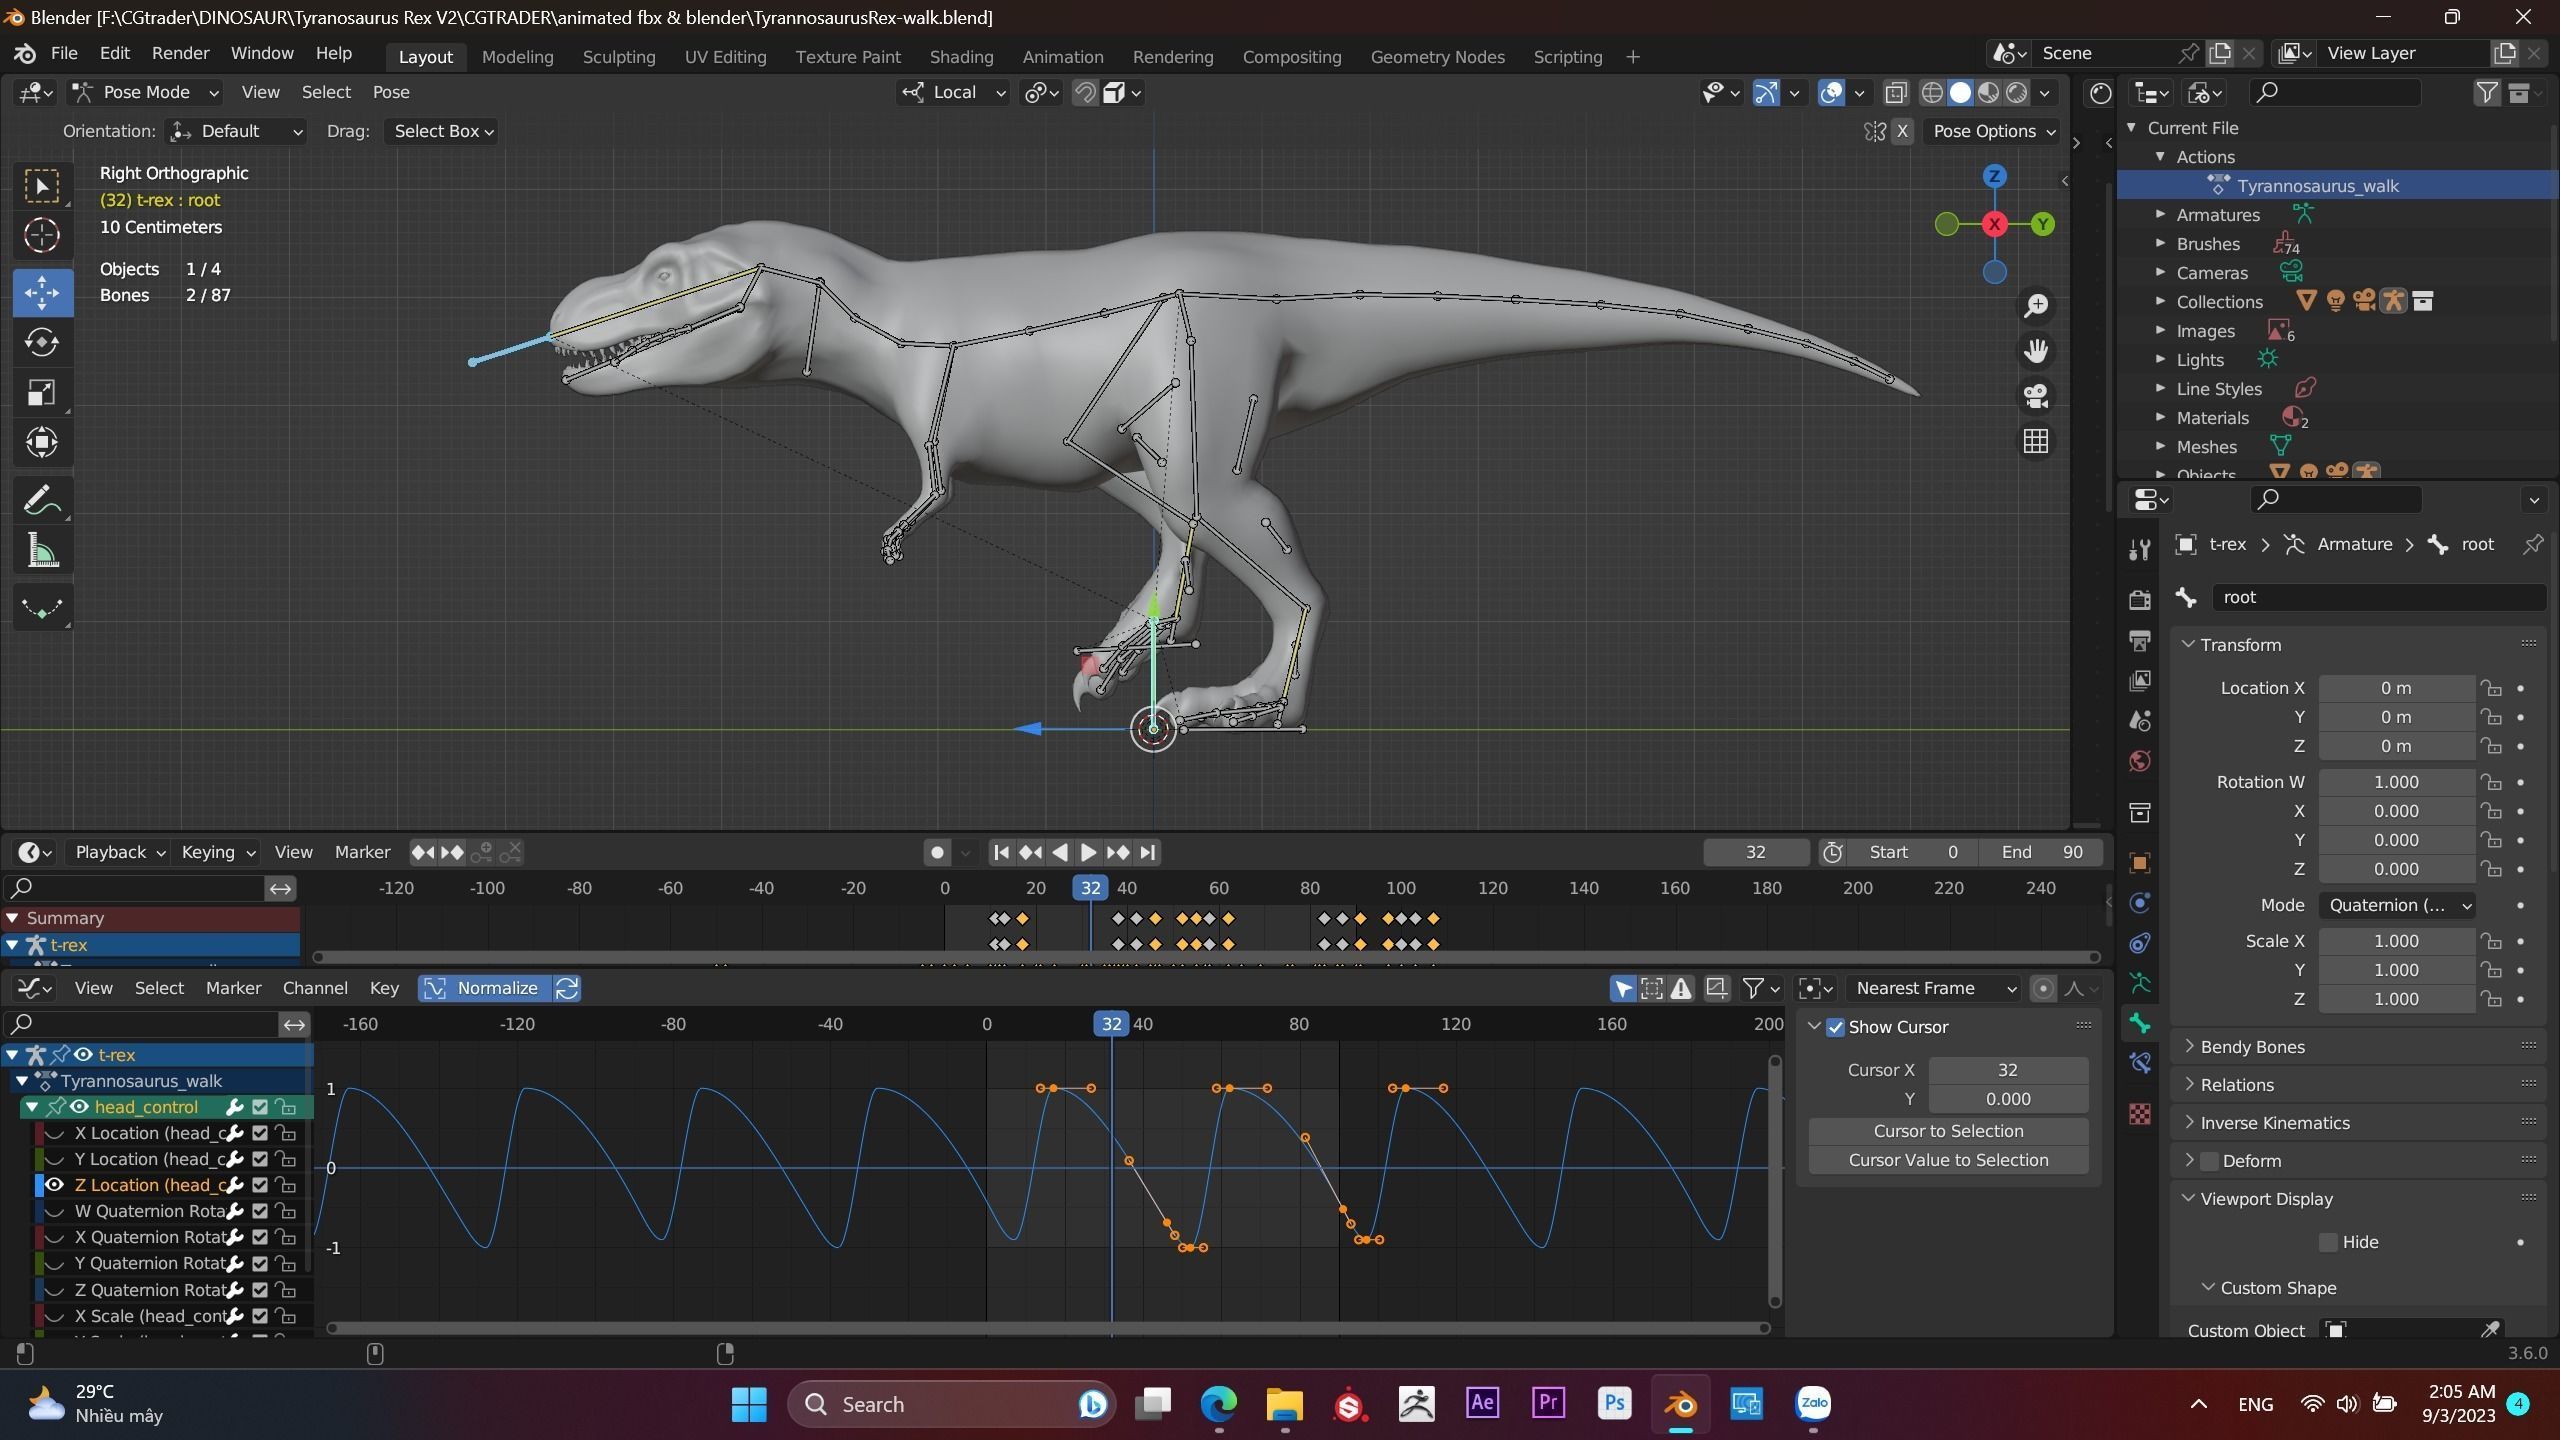
Task: Open the Nearest Frame snapping dropdown
Action: [x=1934, y=988]
